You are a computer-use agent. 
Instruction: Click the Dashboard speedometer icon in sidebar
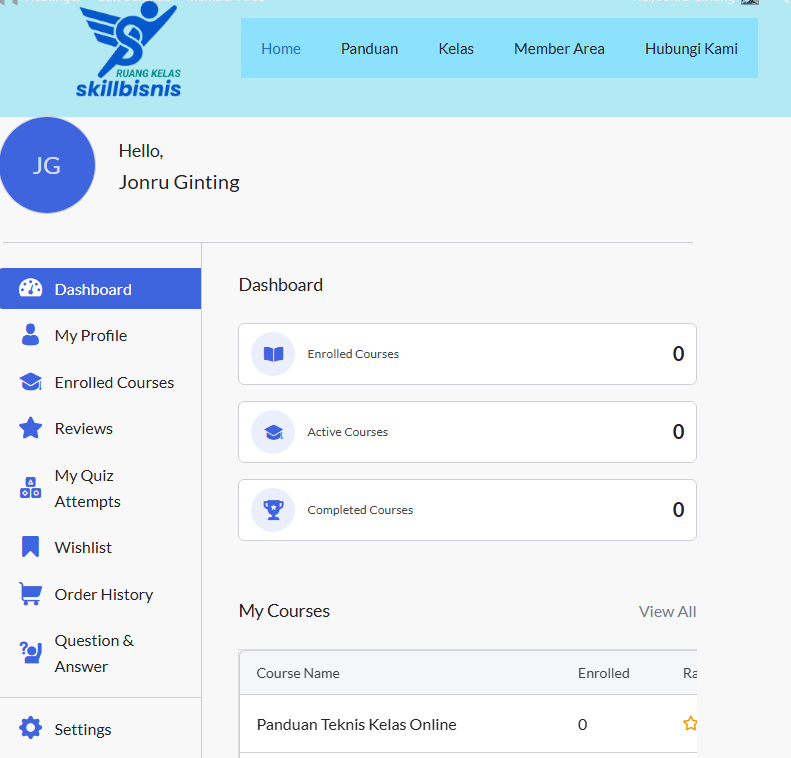coord(31,289)
